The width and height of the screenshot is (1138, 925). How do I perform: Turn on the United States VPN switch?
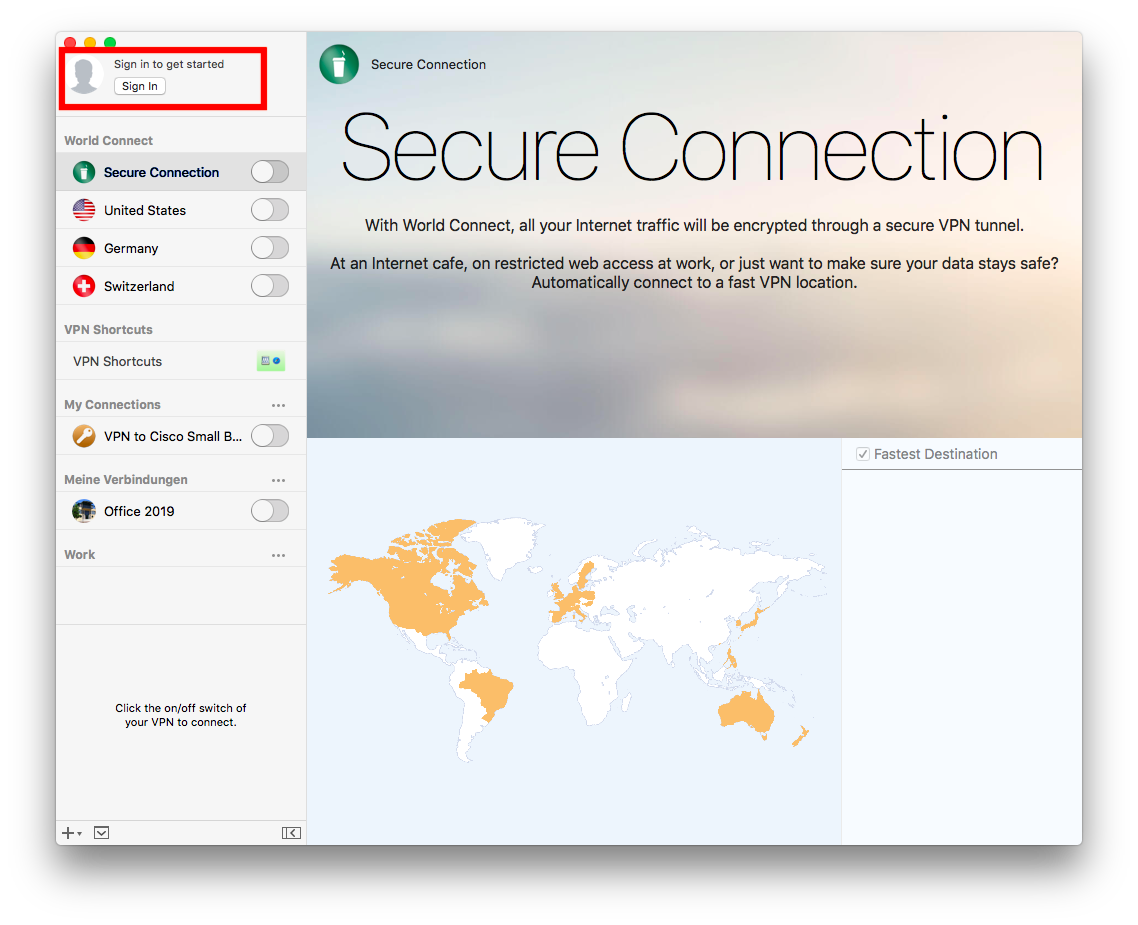click(x=270, y=210)
